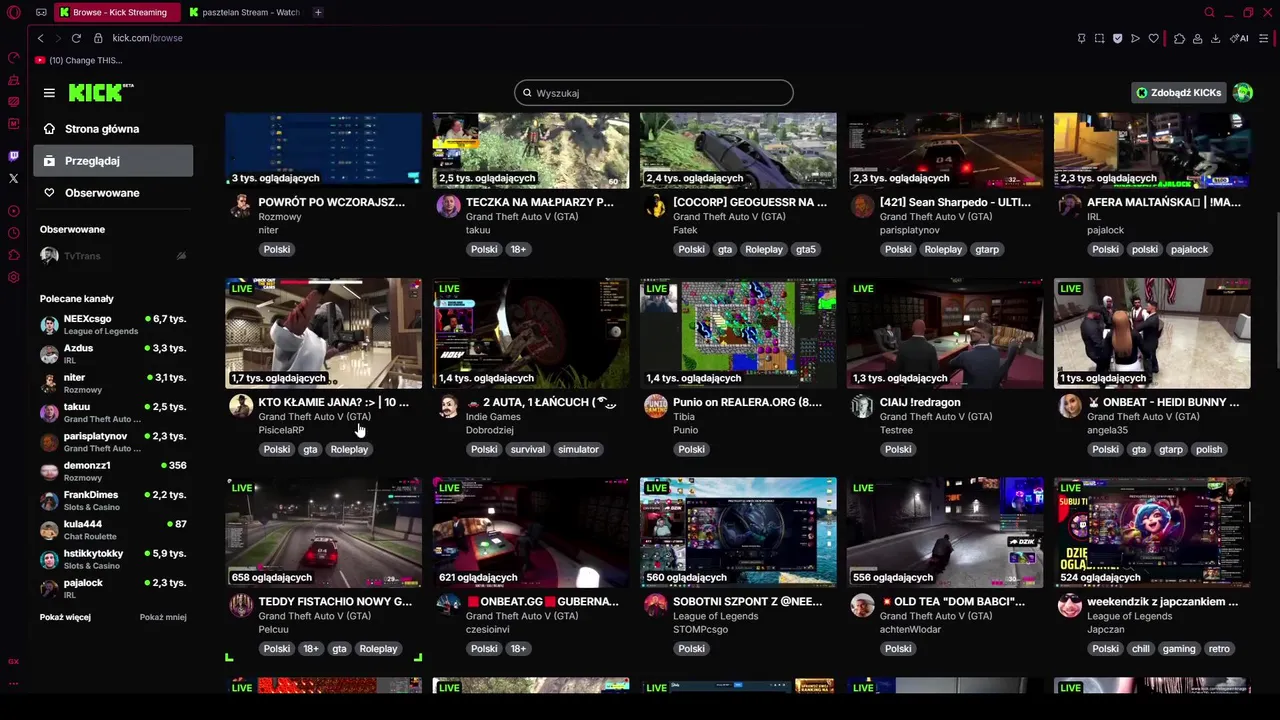
Task: Click the FrankDimes channel avatar
Action: click(49, 501)
